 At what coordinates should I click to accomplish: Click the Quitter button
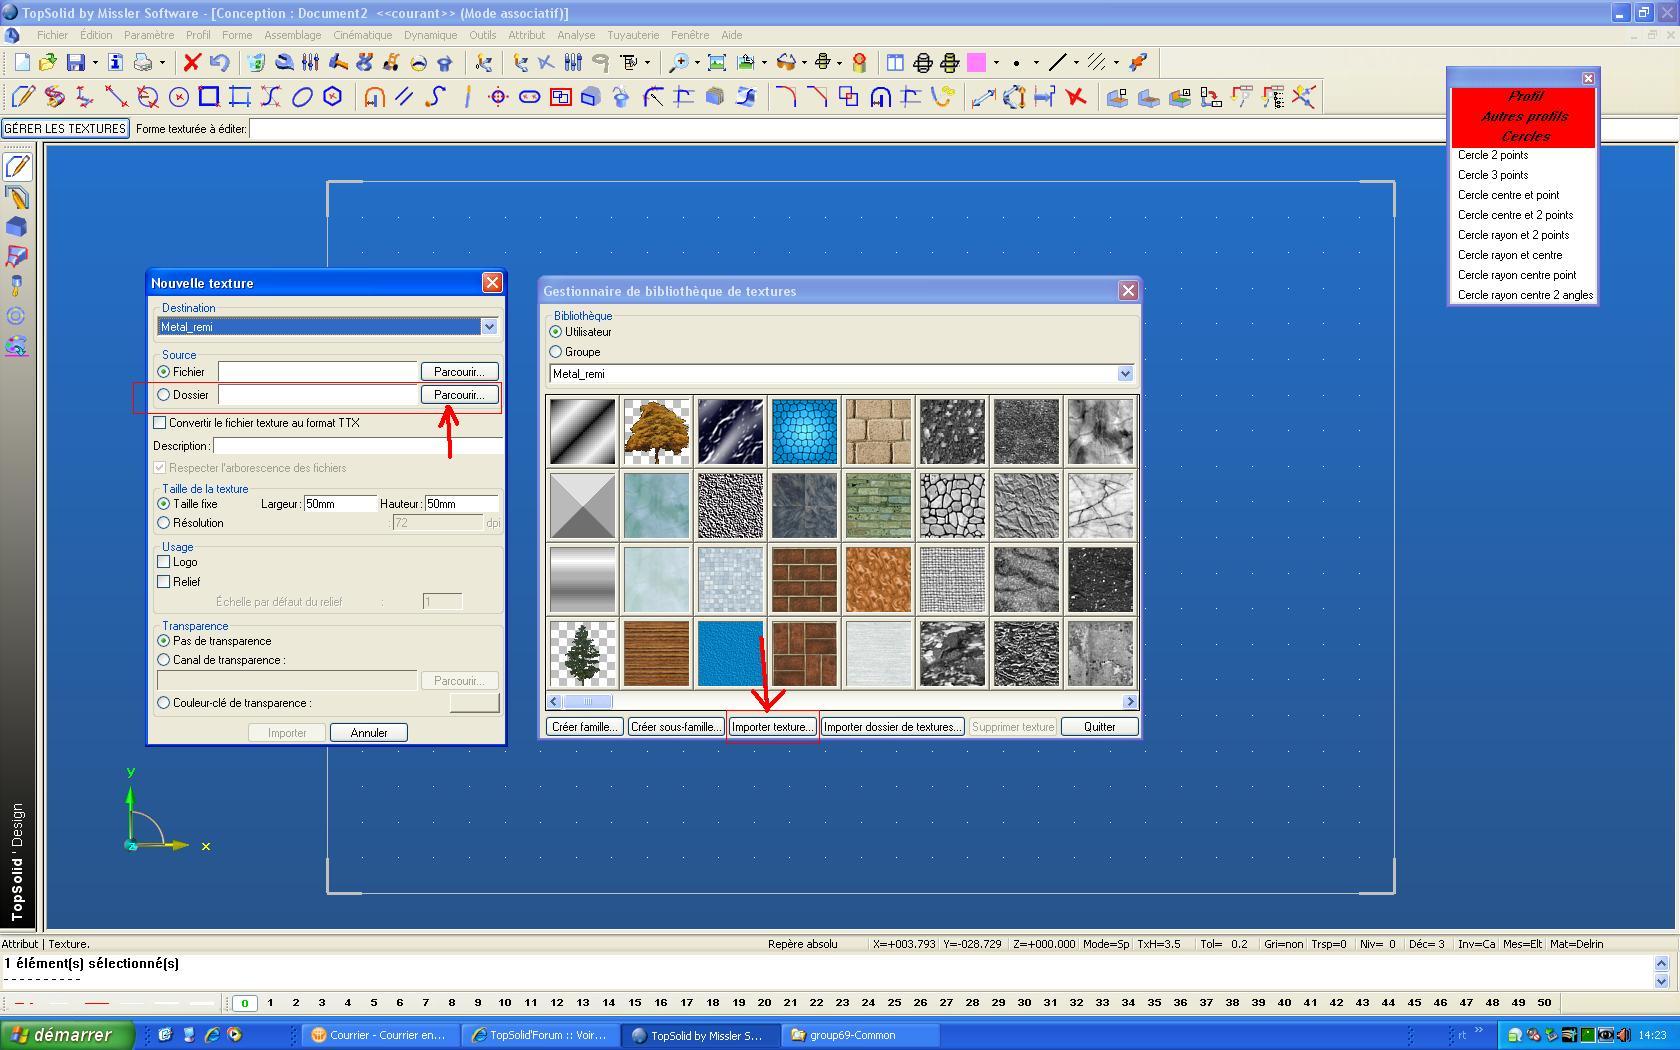(x=1099, y=727)
